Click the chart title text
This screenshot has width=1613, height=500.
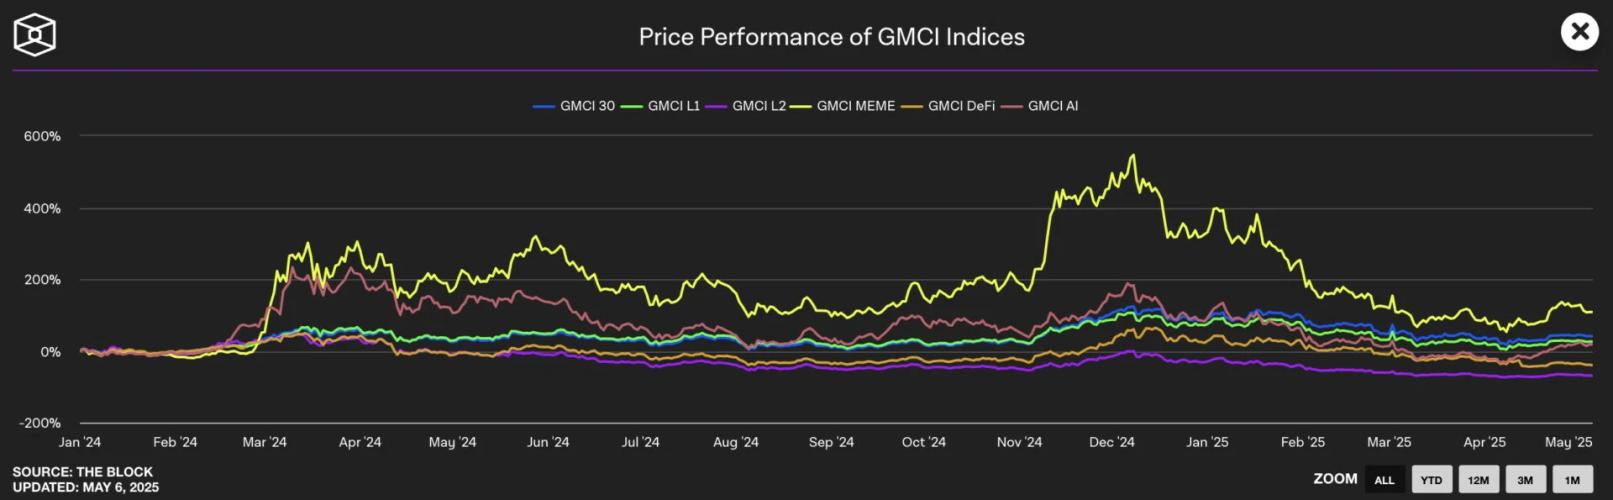click(x=831, y=37)
